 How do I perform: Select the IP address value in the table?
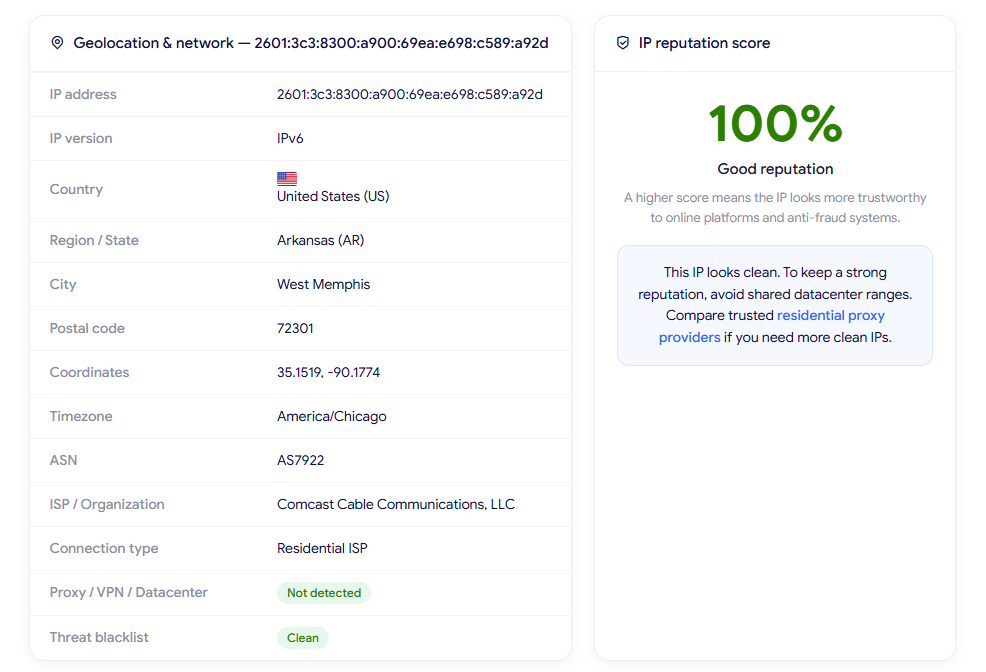coord(409,94)
